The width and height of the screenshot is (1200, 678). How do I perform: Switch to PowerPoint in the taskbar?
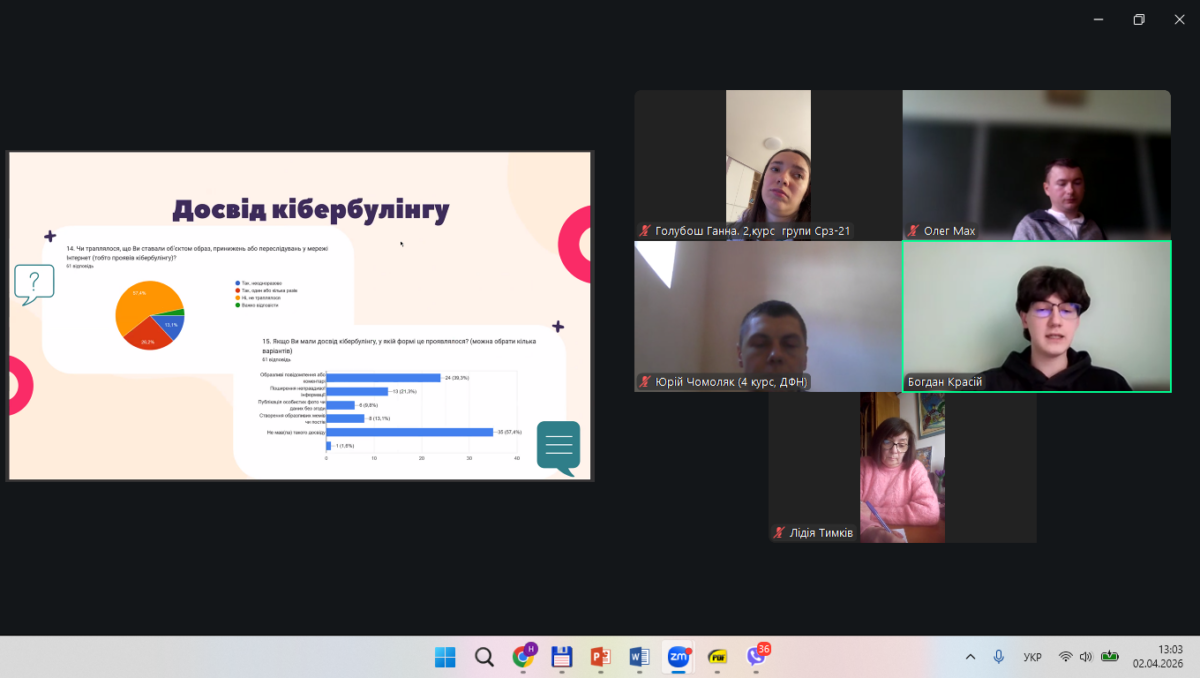600,657
